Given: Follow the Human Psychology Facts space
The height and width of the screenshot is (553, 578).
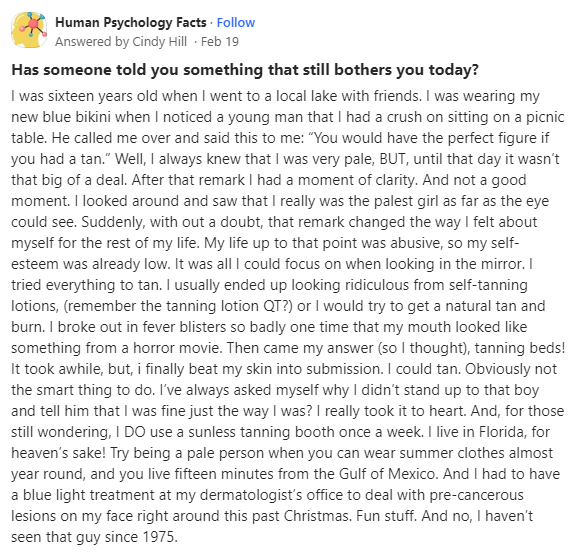Looking at the screenshot, I should point(236,22).
